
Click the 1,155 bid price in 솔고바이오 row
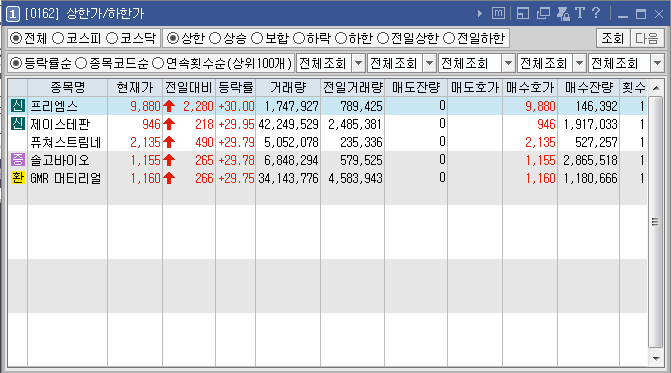[540, 160]
